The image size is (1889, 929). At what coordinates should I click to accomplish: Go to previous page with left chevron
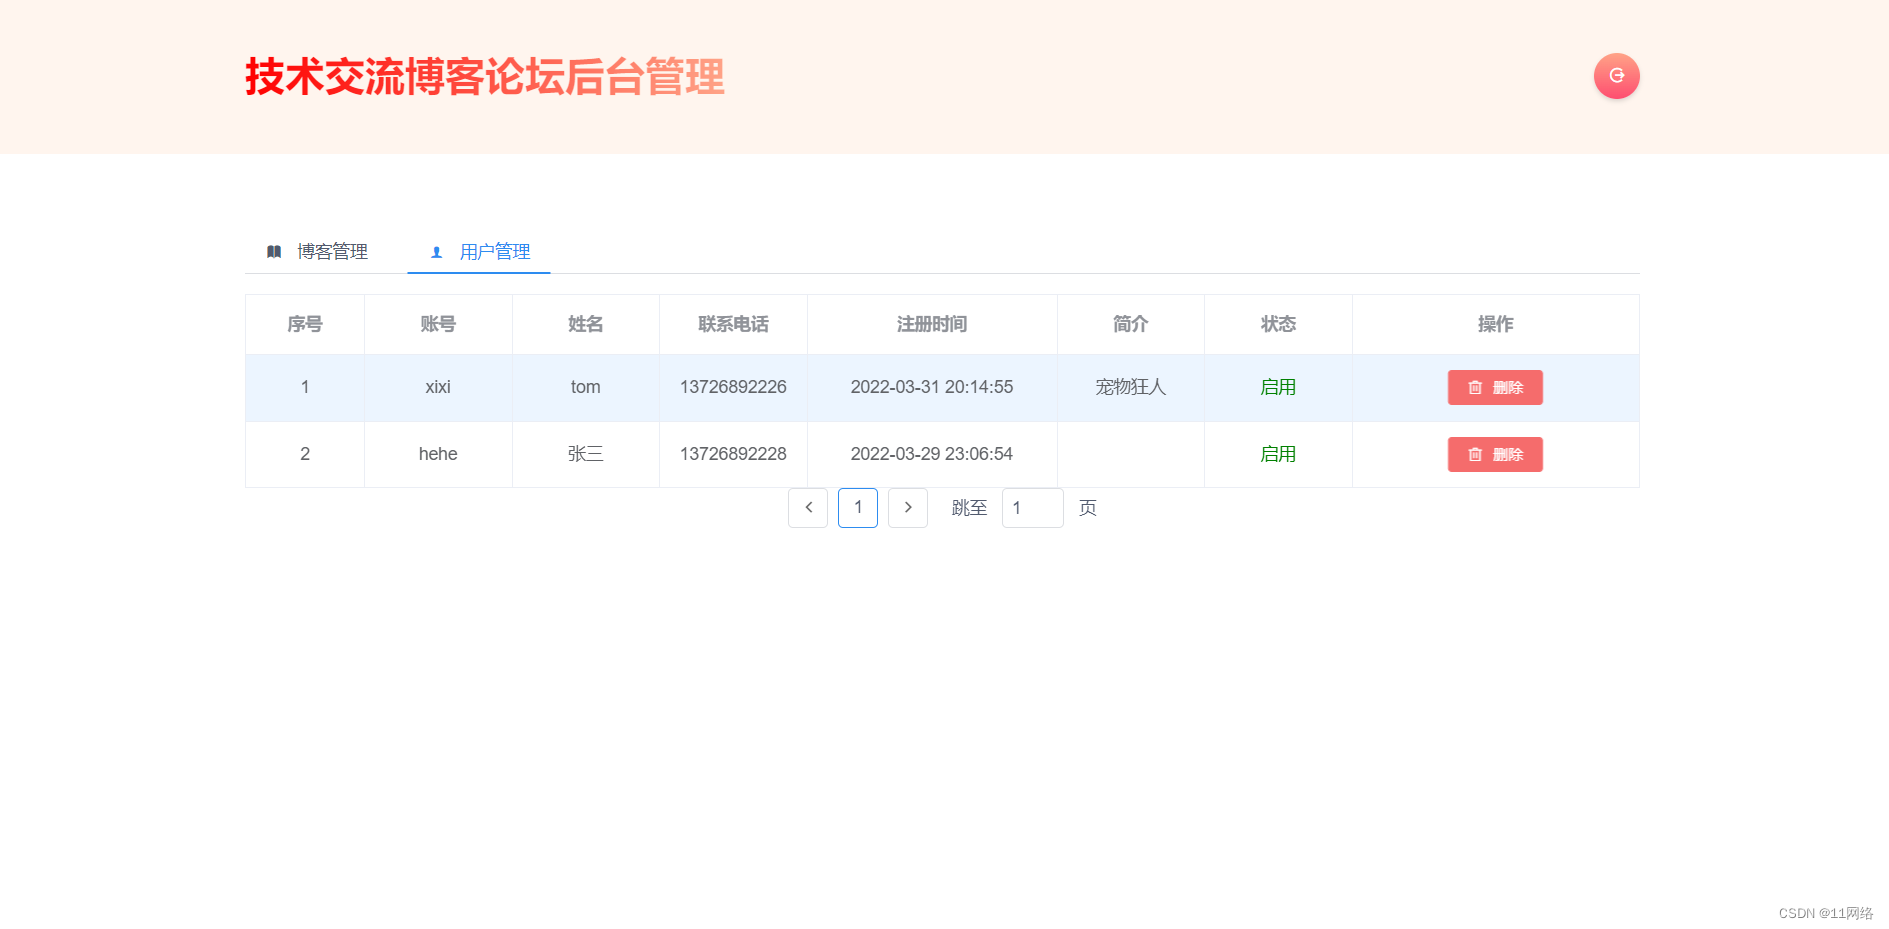point(808,508)
